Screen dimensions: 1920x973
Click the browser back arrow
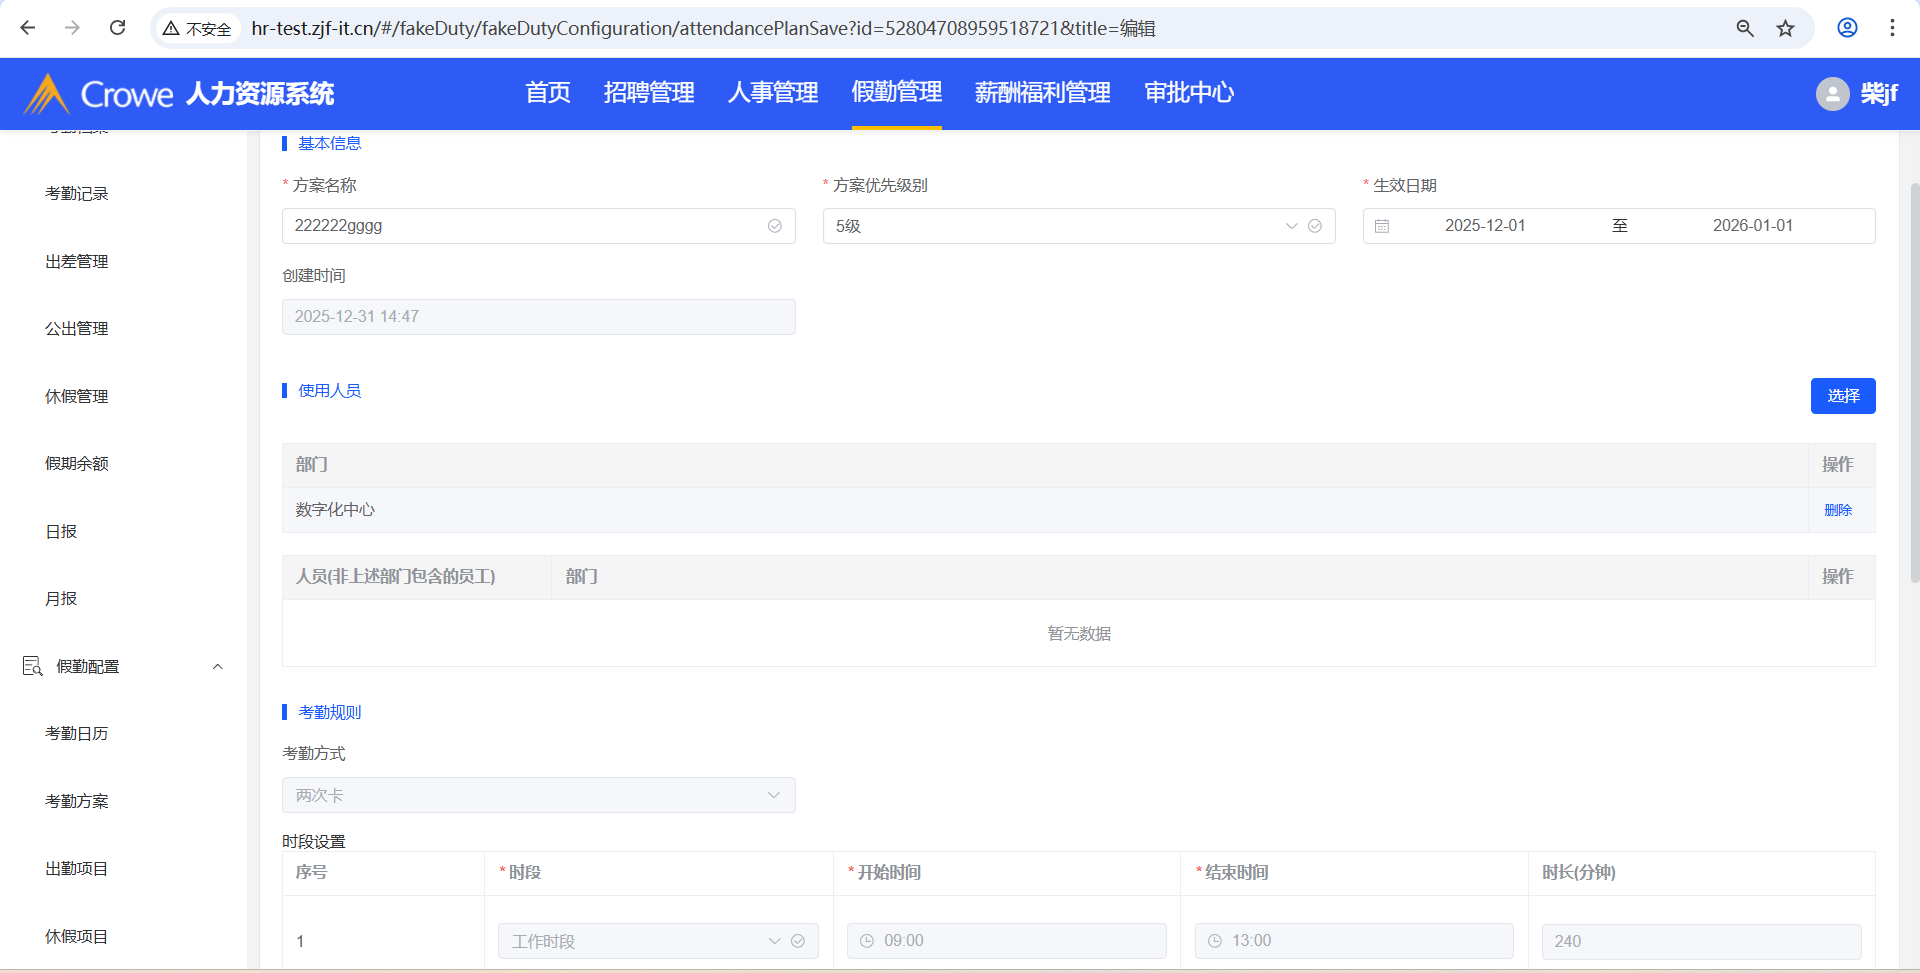click(28, 28)
